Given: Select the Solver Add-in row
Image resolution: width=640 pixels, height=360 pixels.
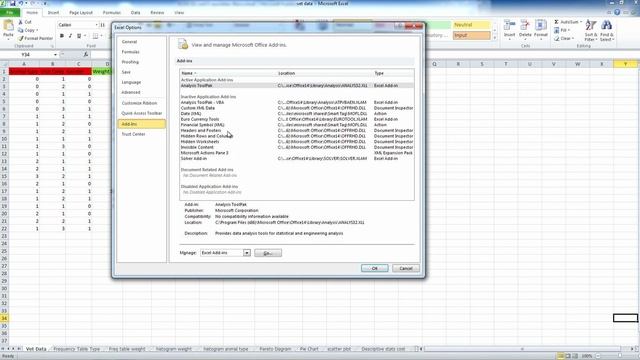Looking at the screenshot, I should pyautogui.click(x=297, y=158).
